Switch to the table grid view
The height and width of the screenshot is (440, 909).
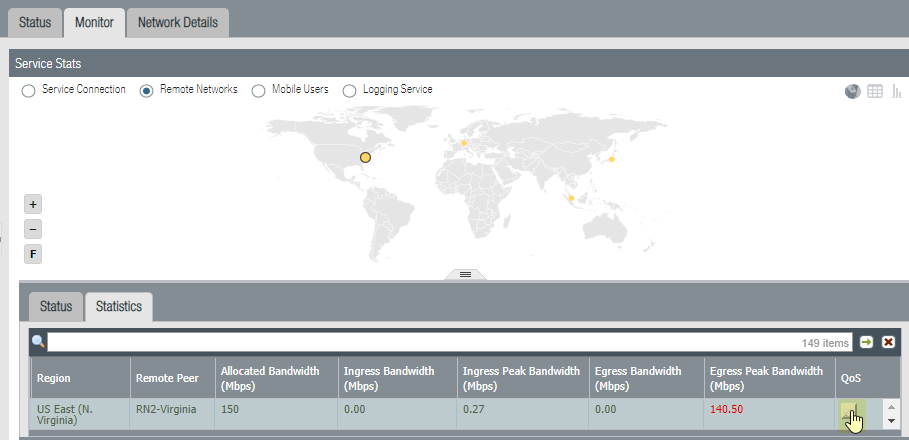[875, 91]
